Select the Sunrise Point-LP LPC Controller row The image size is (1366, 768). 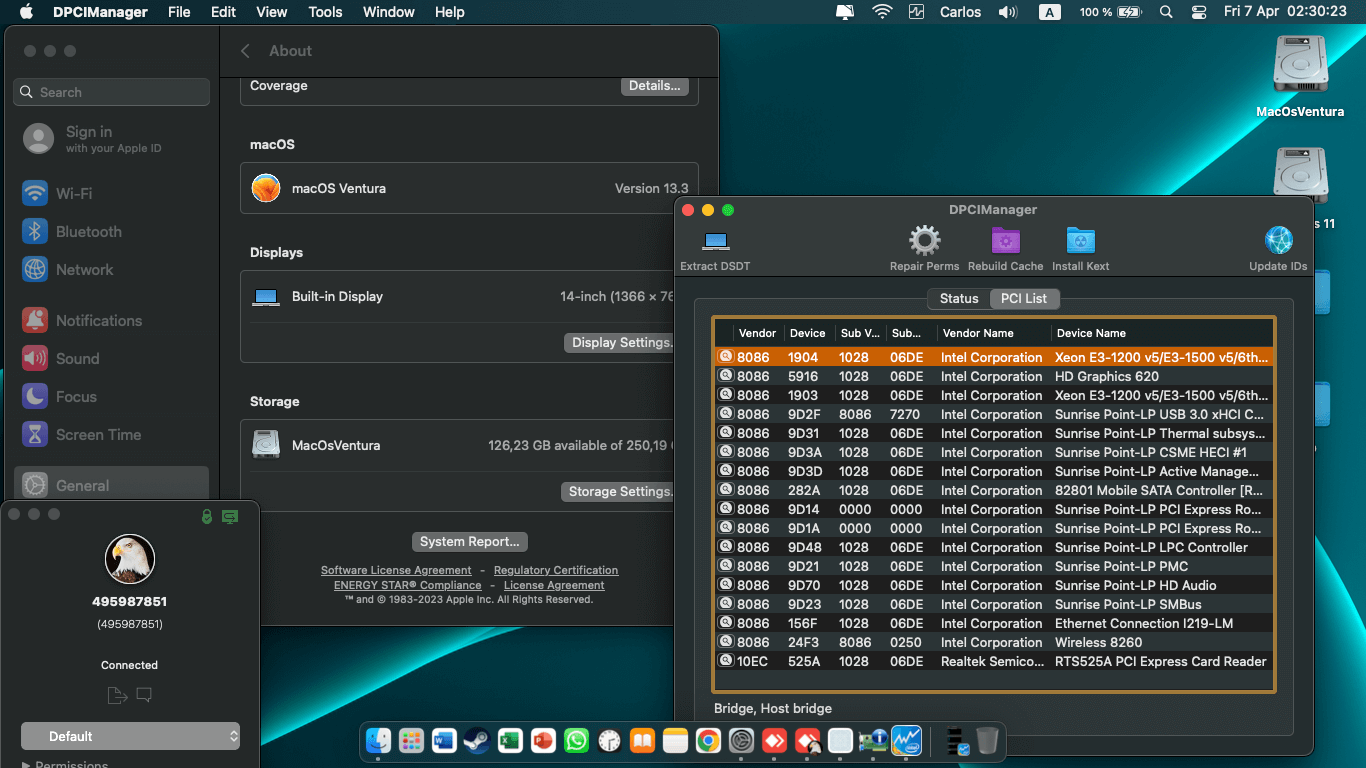(x=994, y=548)
